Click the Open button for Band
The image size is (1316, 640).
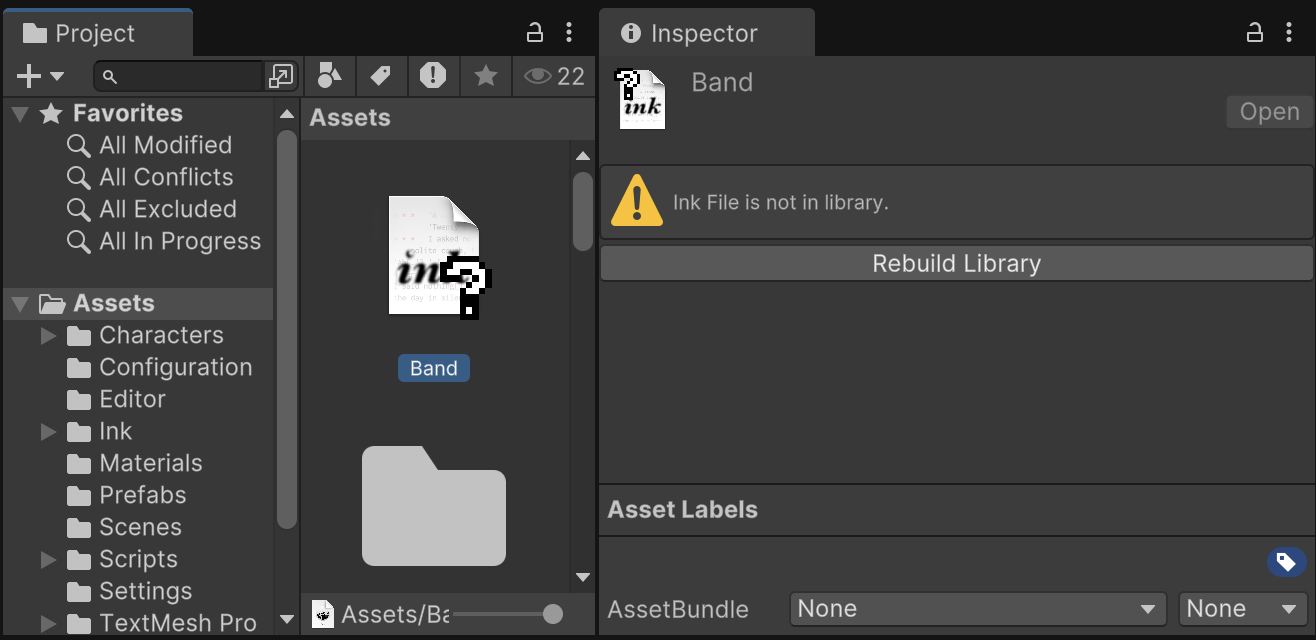[1269, 112]
